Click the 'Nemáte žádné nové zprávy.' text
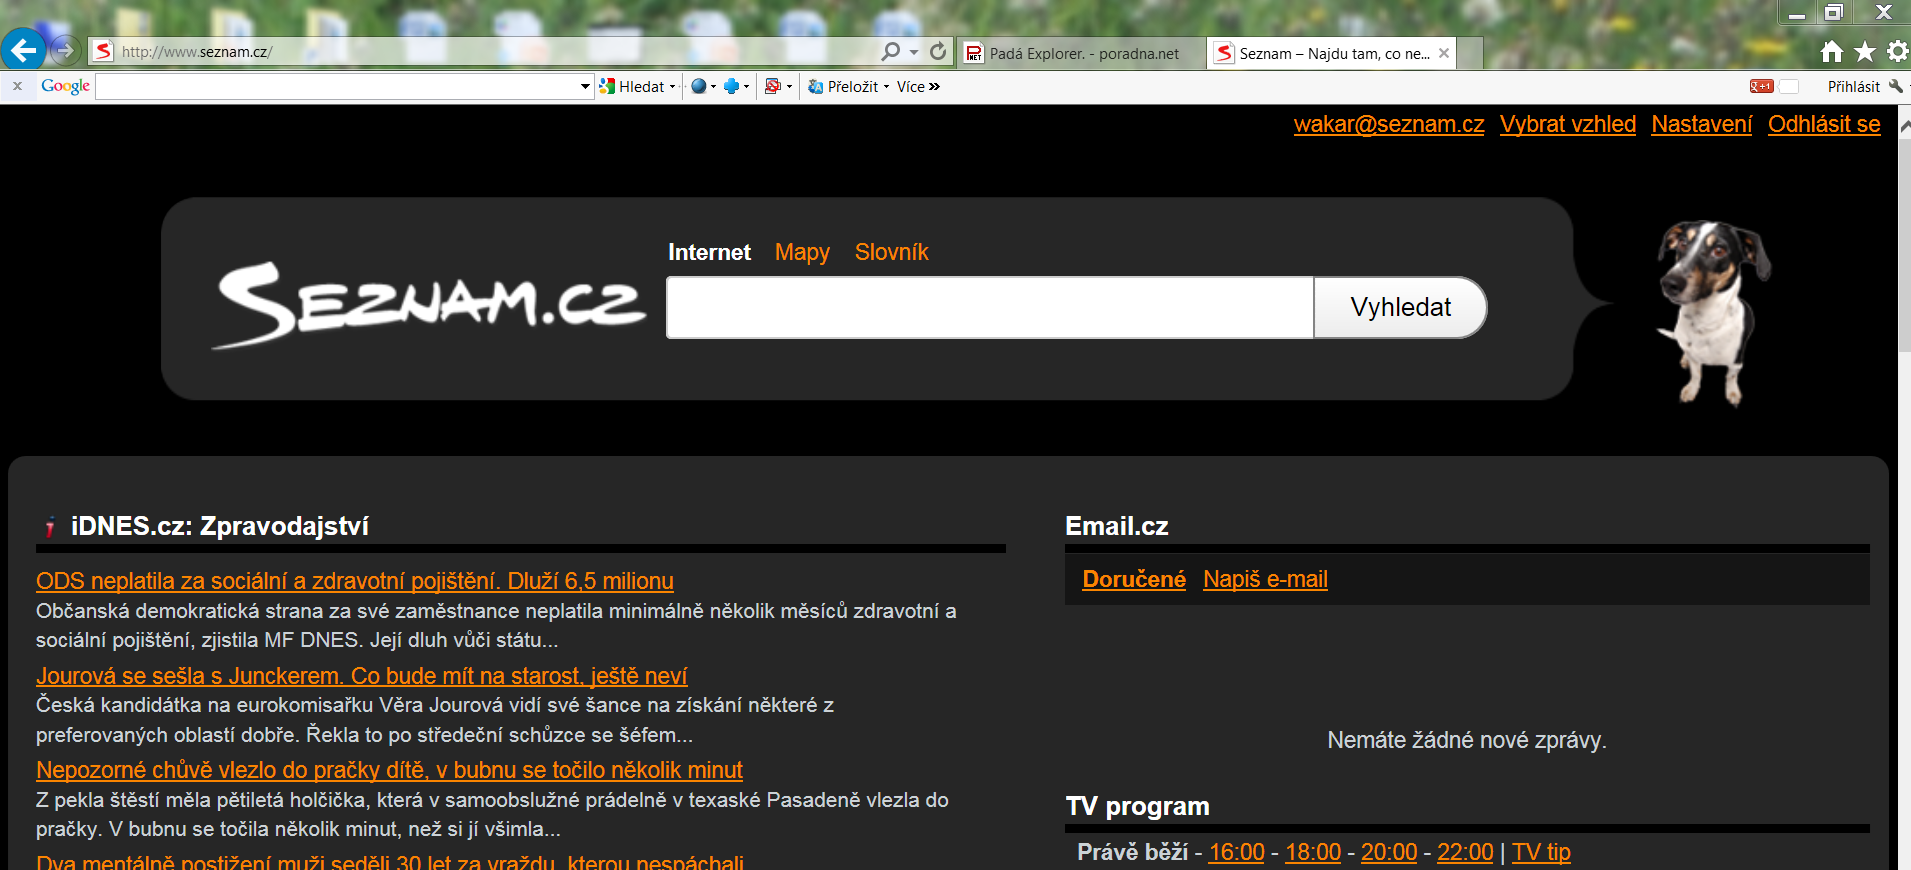1911x870 pixels. click(x=1467, y=740)
